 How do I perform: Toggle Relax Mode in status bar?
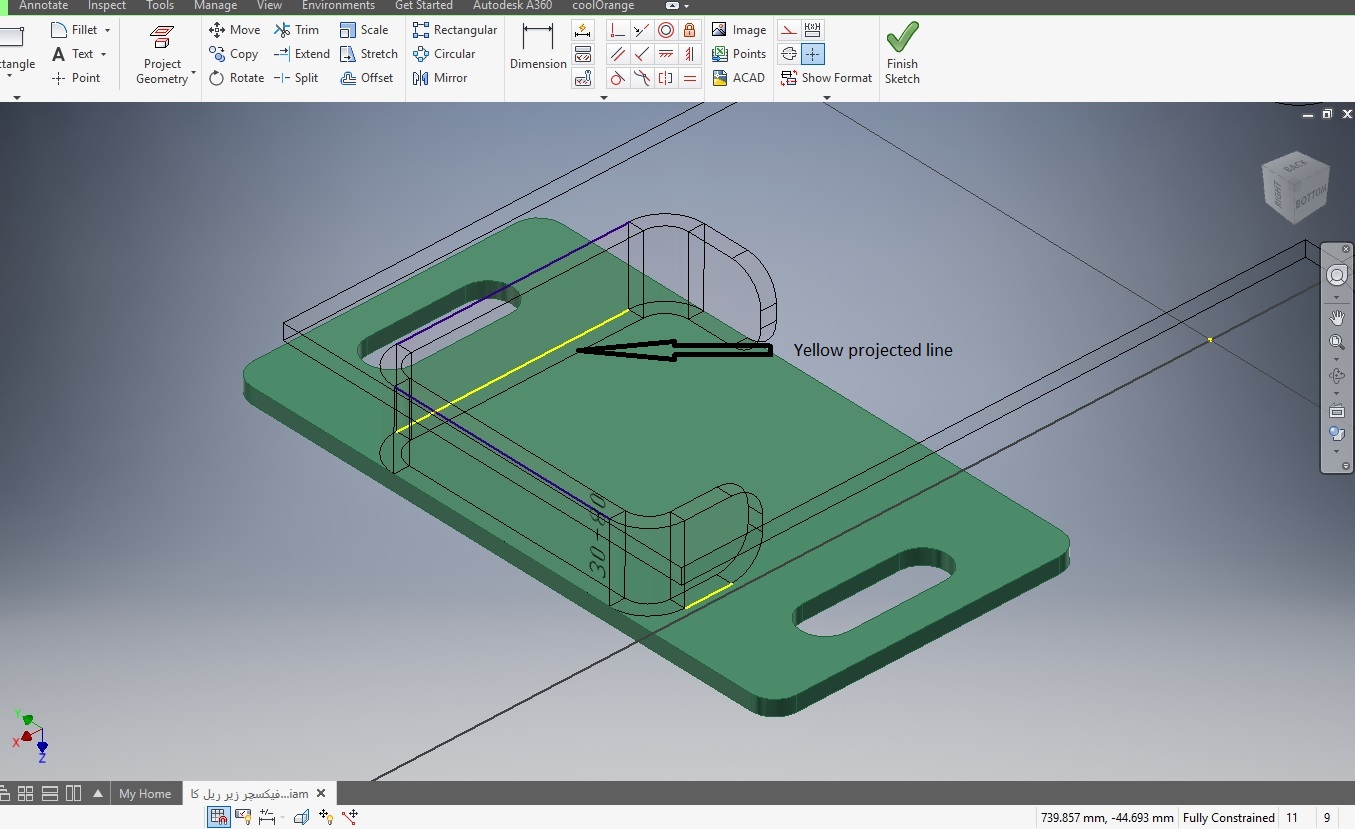coord(349,817)
